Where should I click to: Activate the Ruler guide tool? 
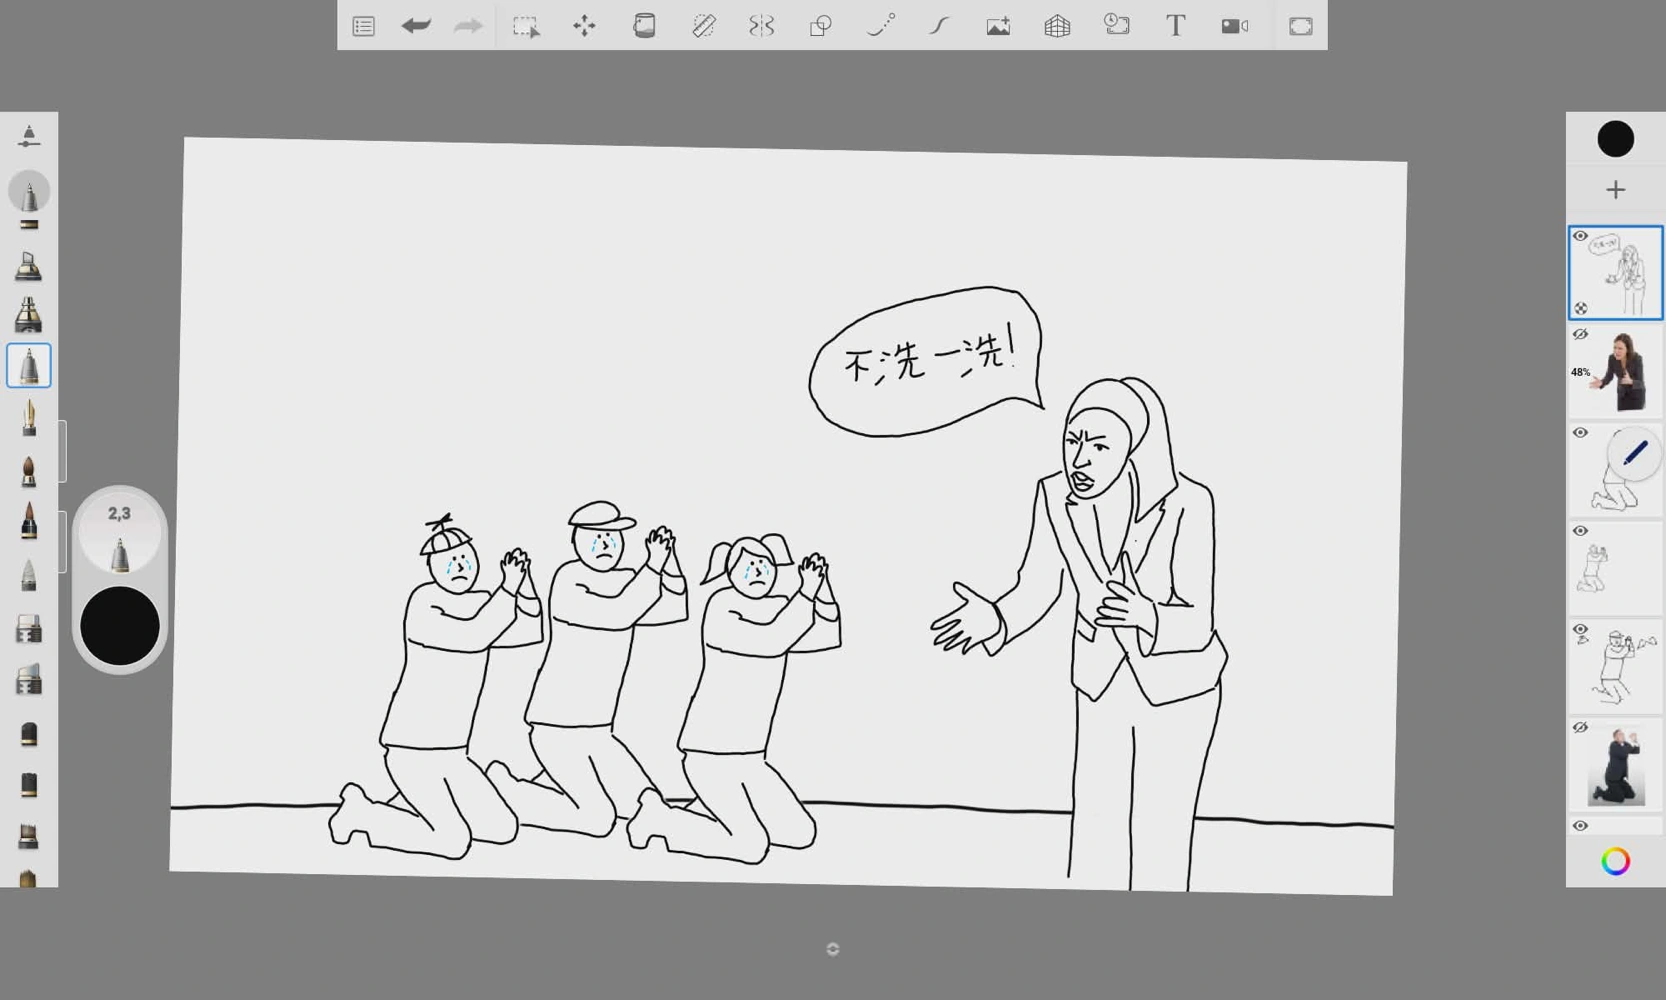click(703, 26)
